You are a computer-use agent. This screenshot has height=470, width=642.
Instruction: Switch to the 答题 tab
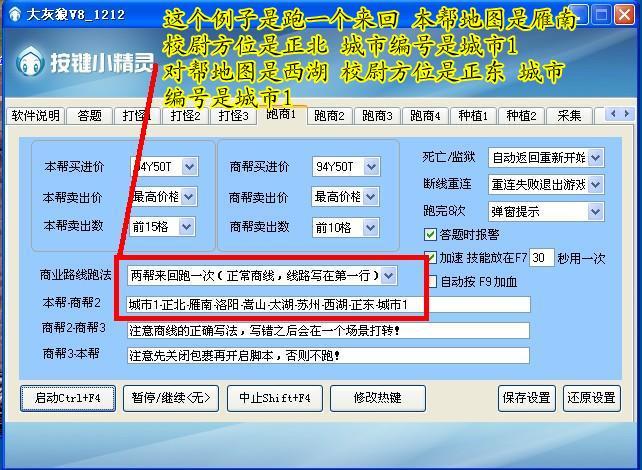(x=90, y=116)
